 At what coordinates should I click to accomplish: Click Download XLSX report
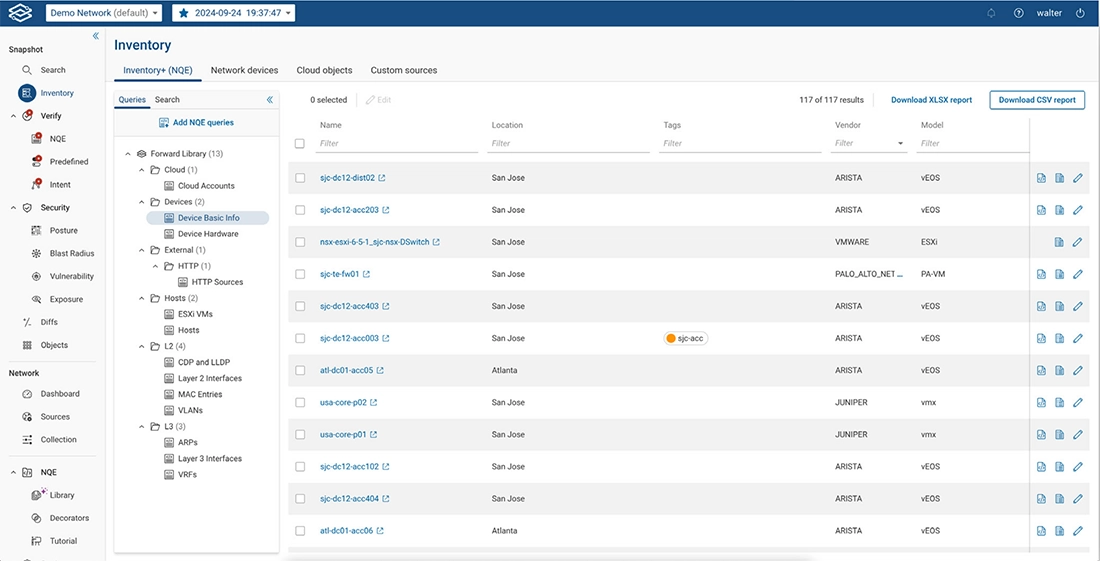(x=932, y=100)
